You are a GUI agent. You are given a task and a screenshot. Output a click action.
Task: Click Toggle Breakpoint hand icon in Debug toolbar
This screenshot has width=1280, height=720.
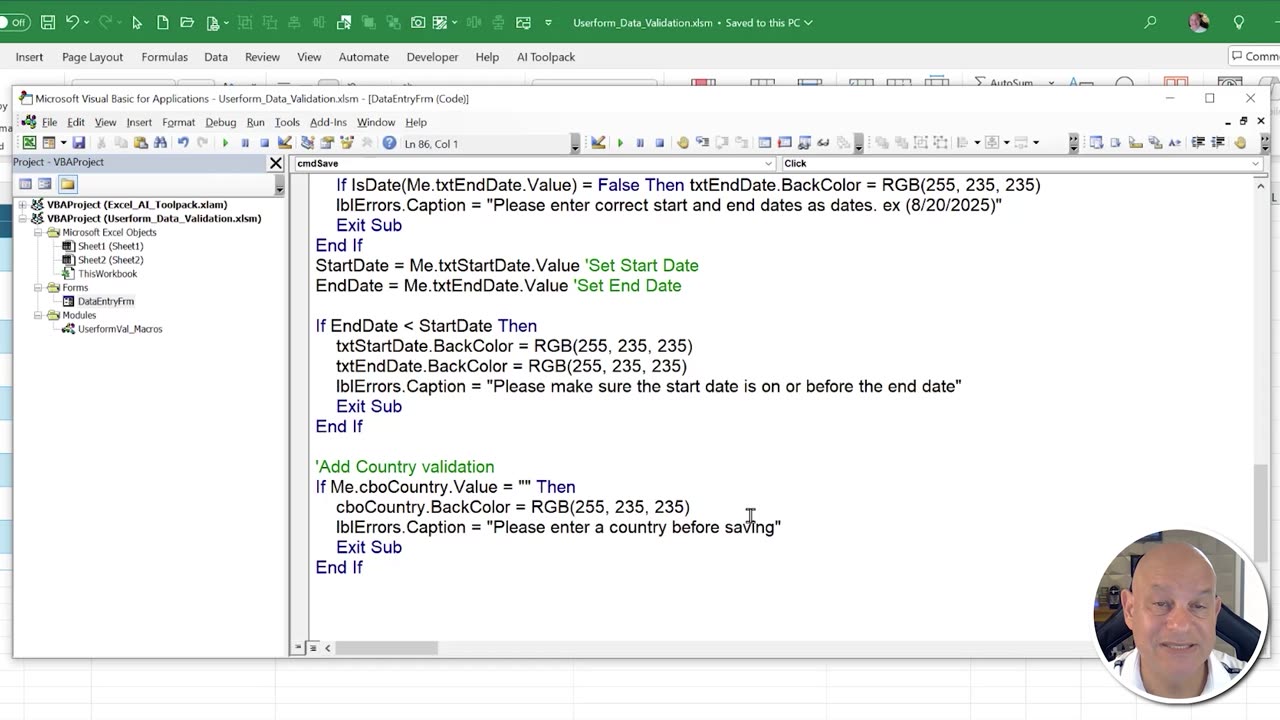pyautogui.click(x=683, y=143)
